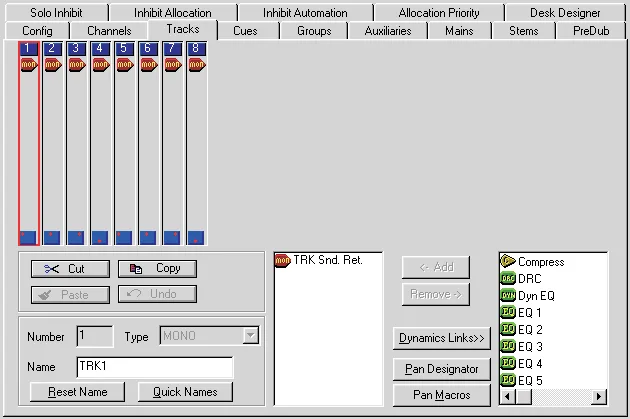
Task: Click the module list horizontal scrollbar thumb
Action: pos(524,397)
